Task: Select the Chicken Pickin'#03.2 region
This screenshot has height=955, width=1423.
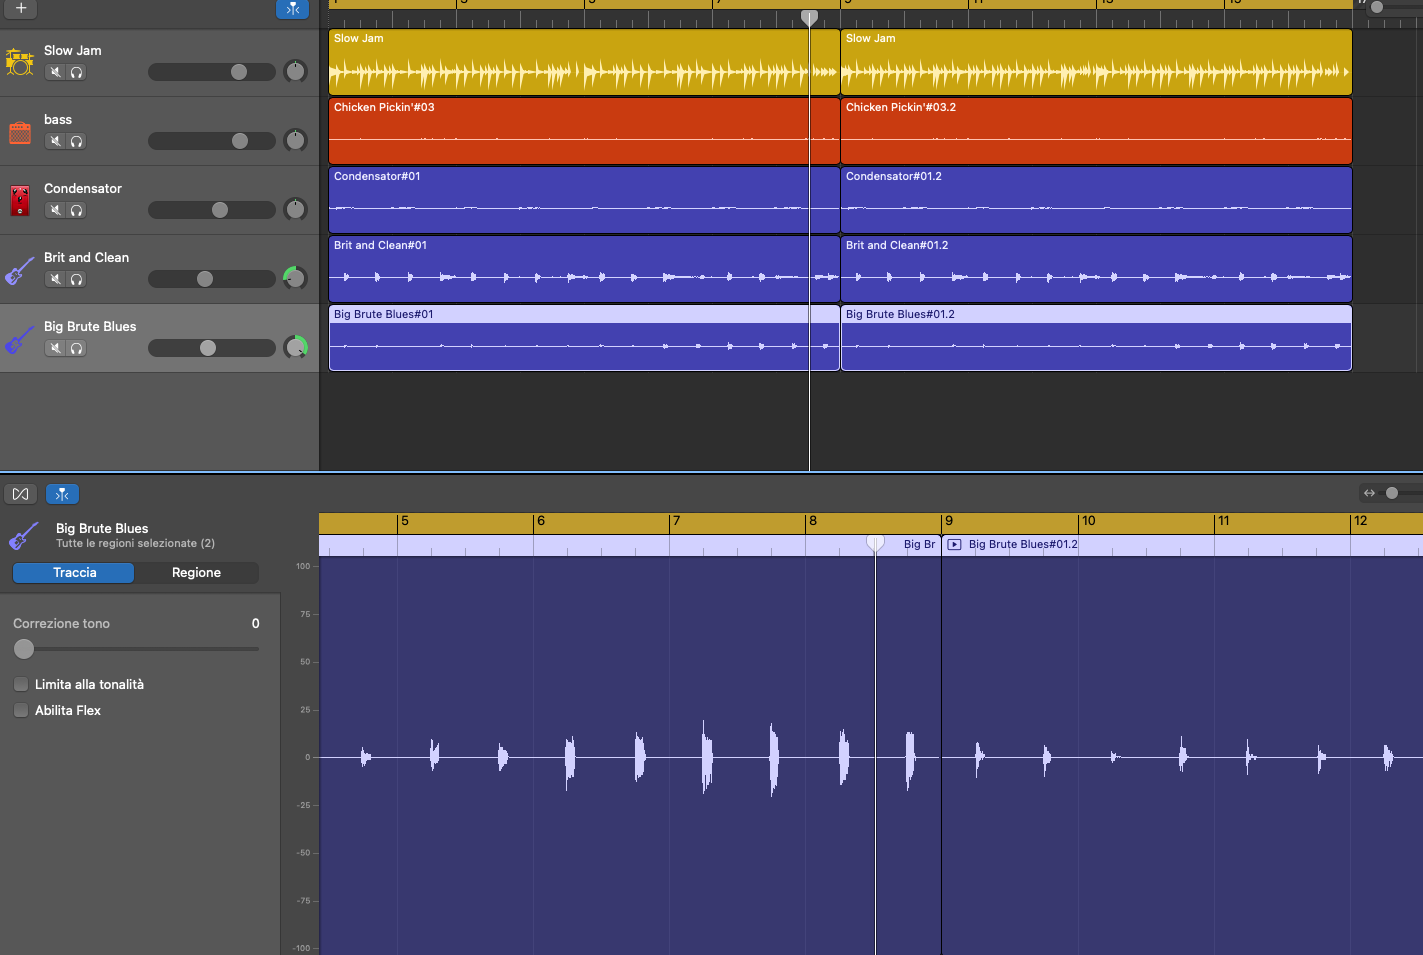Action: click(x=1096, y=135)
